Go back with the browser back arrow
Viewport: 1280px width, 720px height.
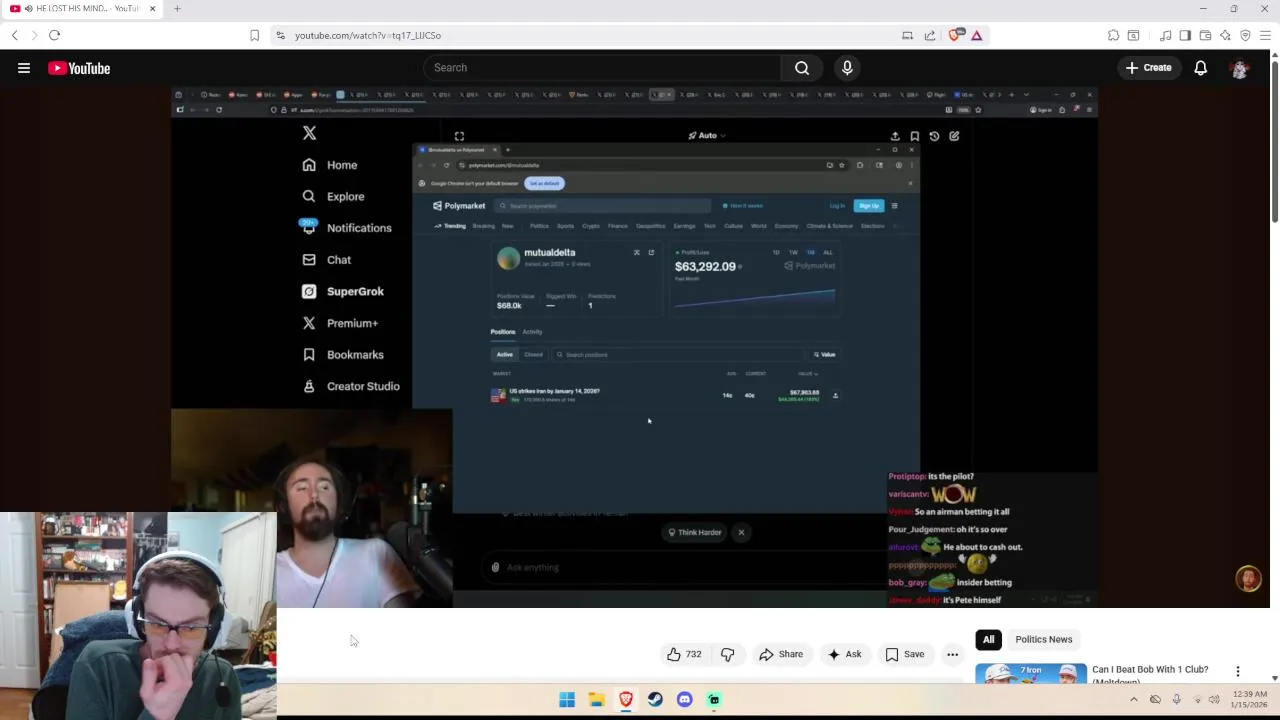pyautogui.click(x=15, y=35)
